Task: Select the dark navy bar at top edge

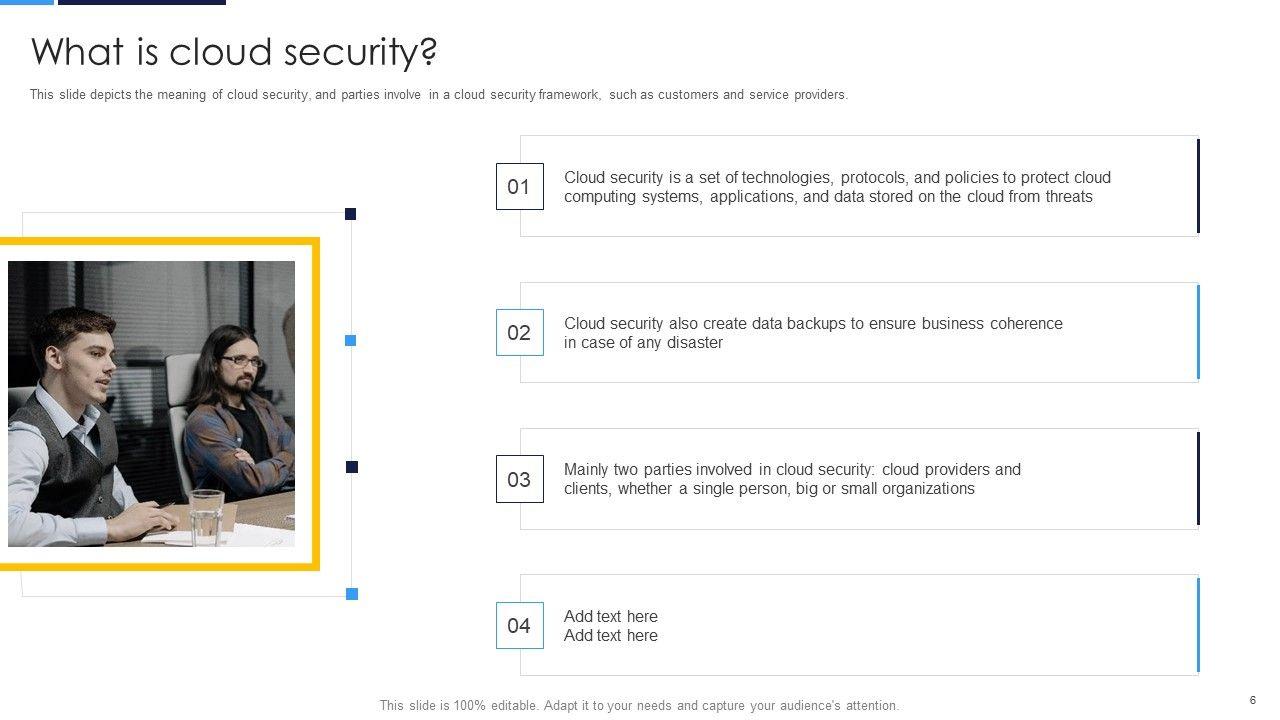Action: tap(142, 2)
